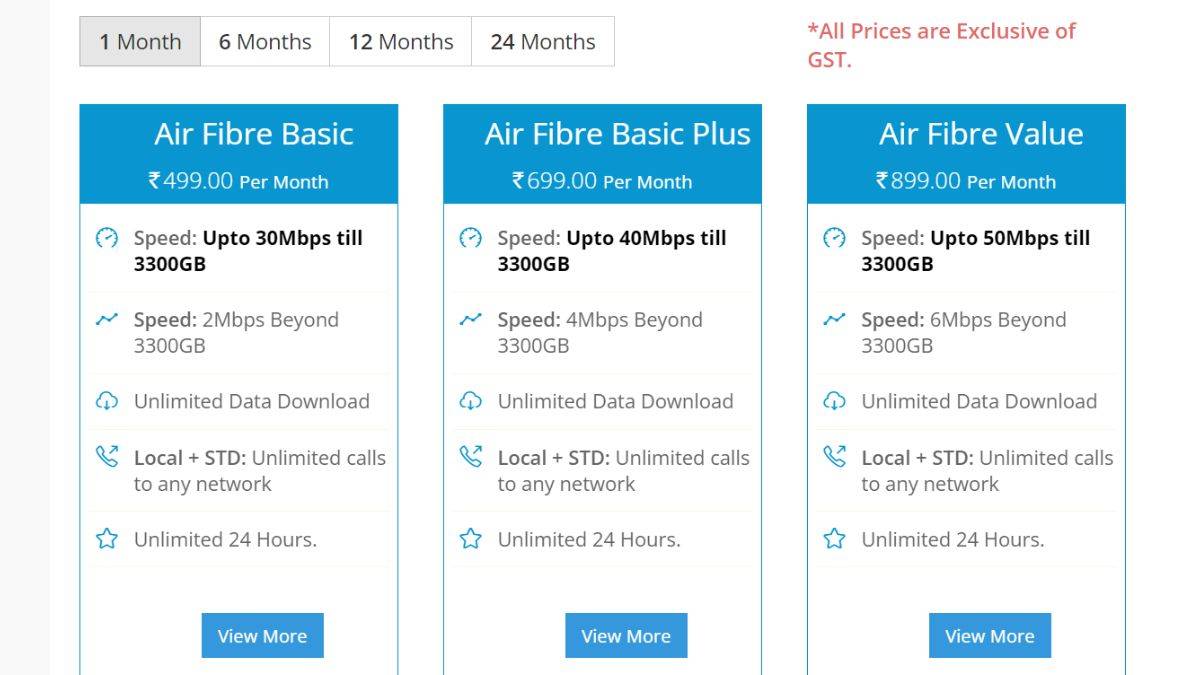Viewport: 1200px width, 675px height.
Task: Click the speedometer icon on Air Fibre Basic Plus
Action: (472, 239)
